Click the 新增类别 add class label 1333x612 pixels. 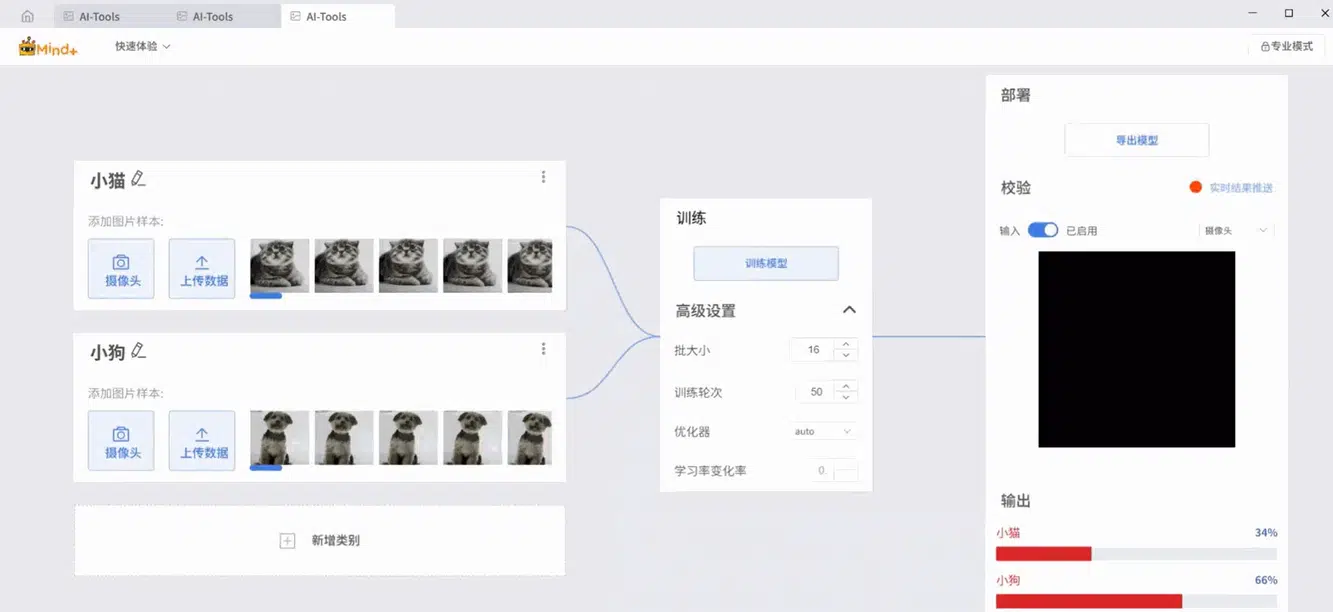pos(336,541)
